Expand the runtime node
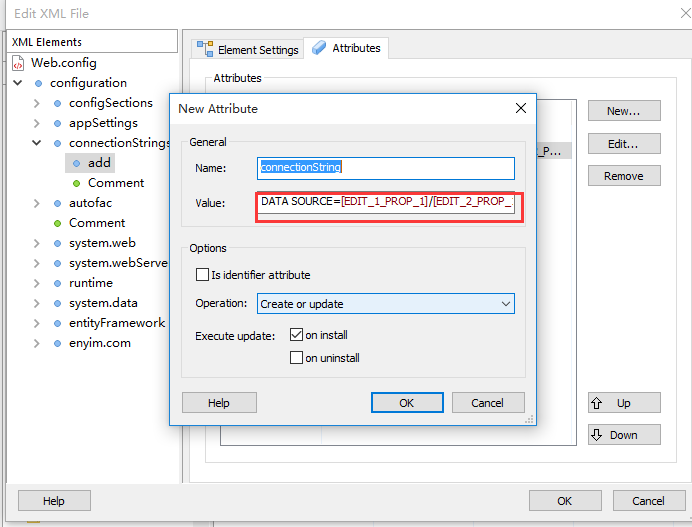This screenshot has height=527, width=692. pyautogui.click(x=37, y=283)
